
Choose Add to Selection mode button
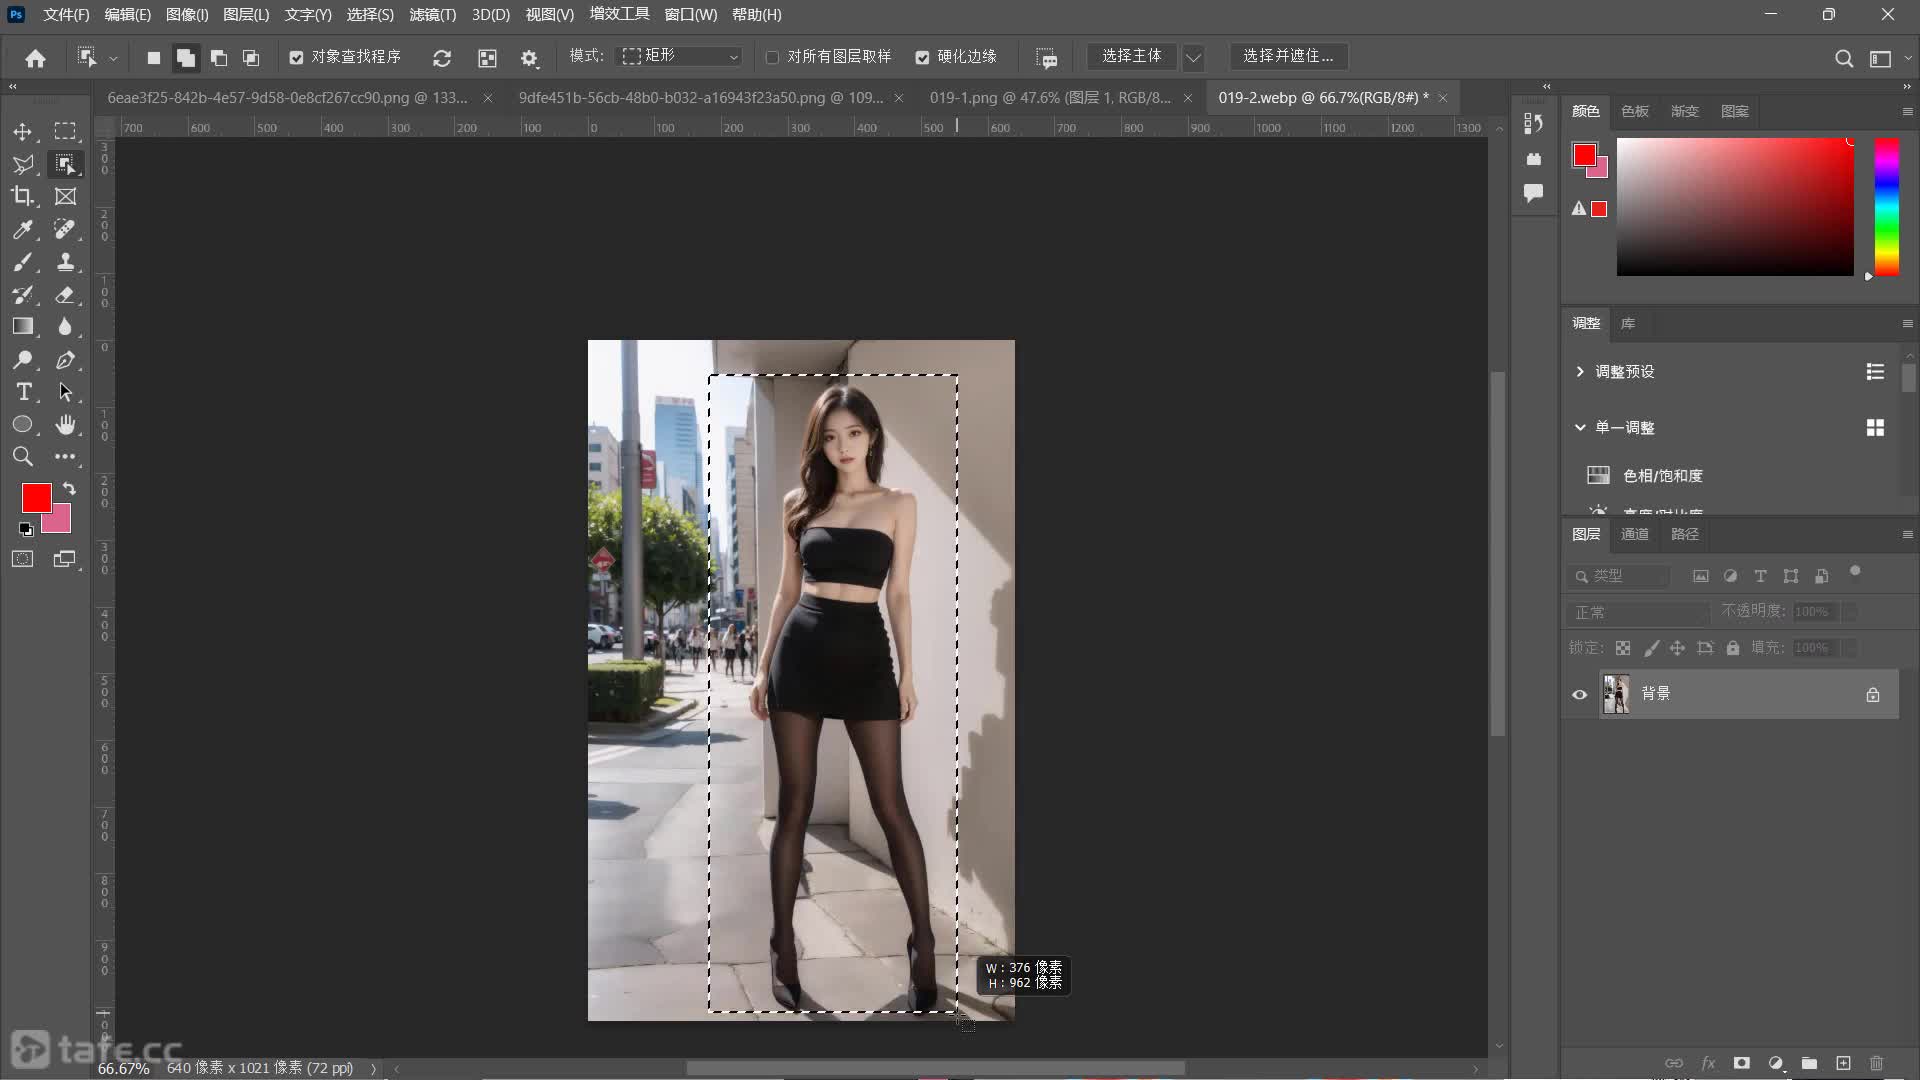[186, 58]
